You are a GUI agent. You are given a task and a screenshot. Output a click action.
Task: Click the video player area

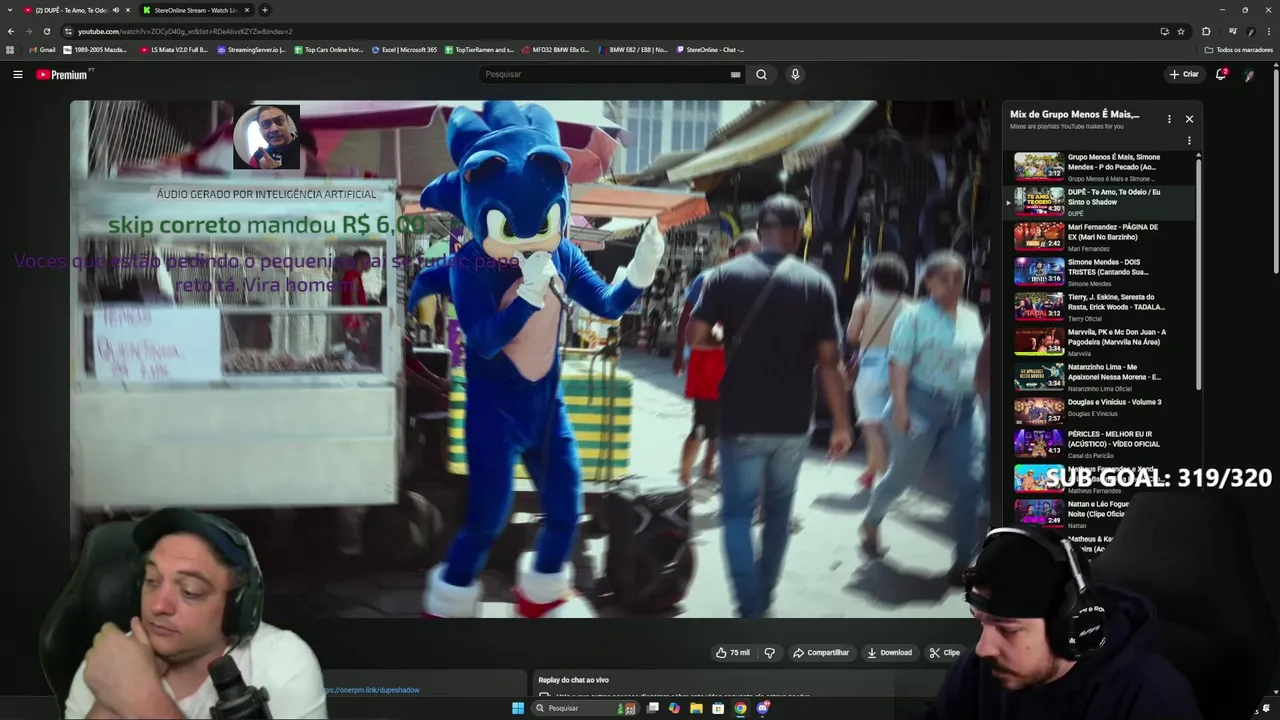530,359
